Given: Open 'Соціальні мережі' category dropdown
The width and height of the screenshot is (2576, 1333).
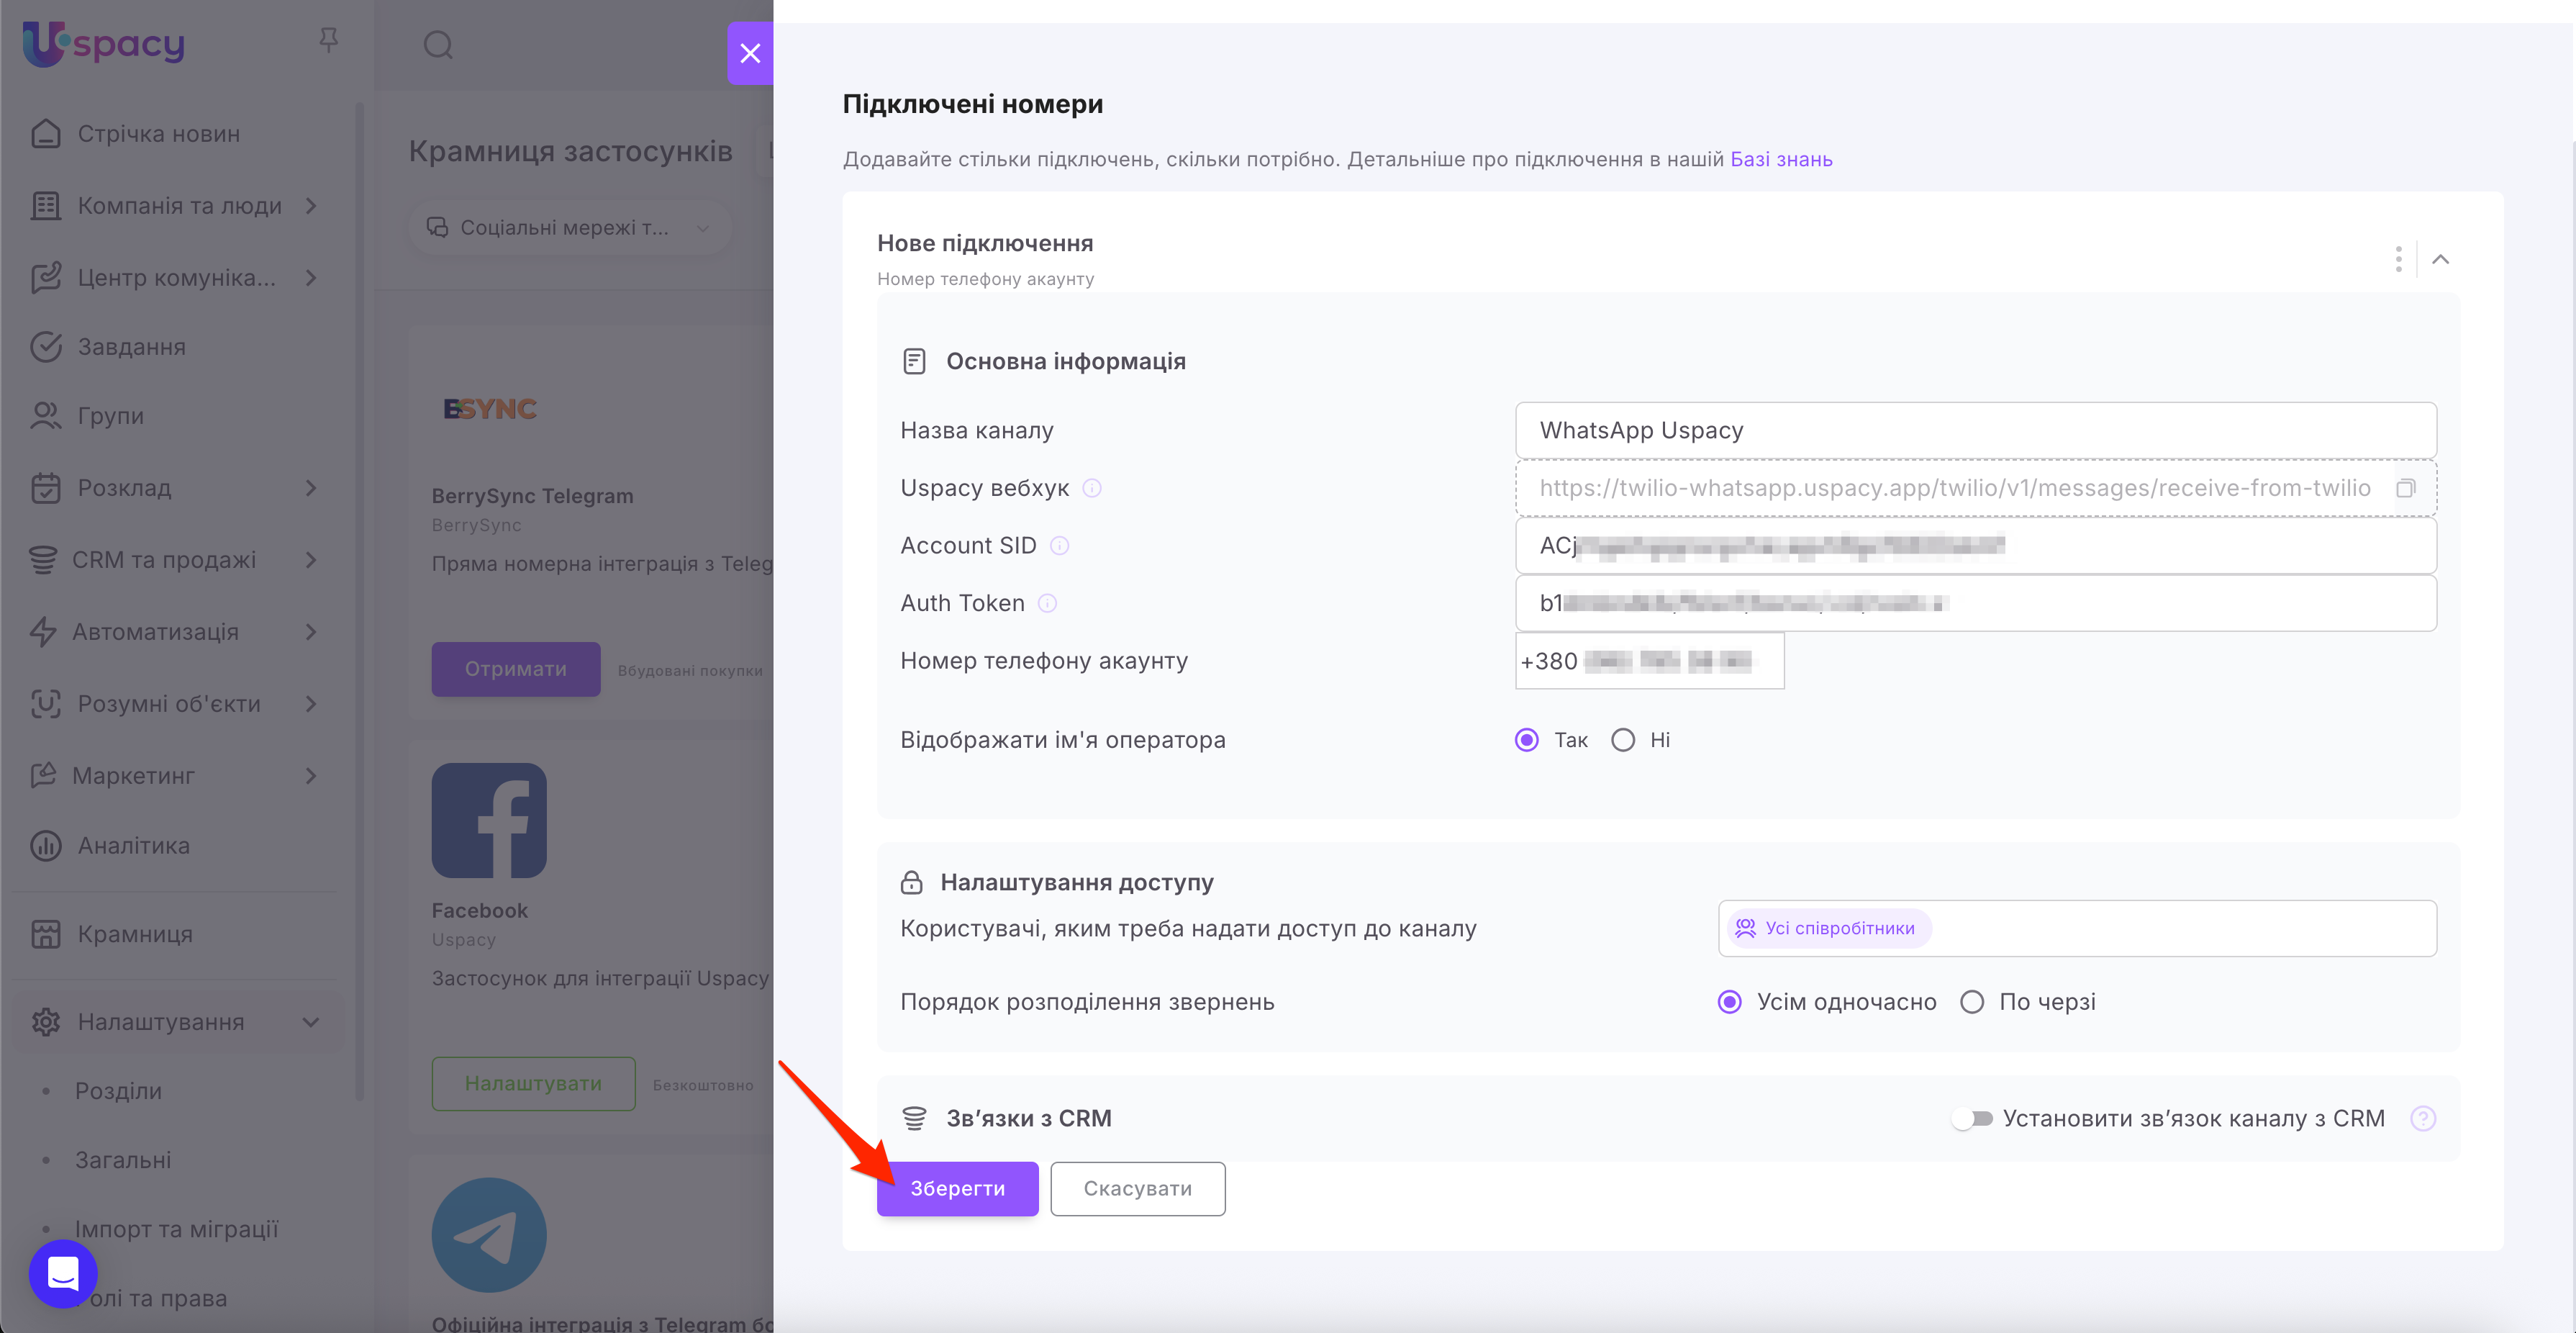Looking at the screenshot, I should click(568, 228).
